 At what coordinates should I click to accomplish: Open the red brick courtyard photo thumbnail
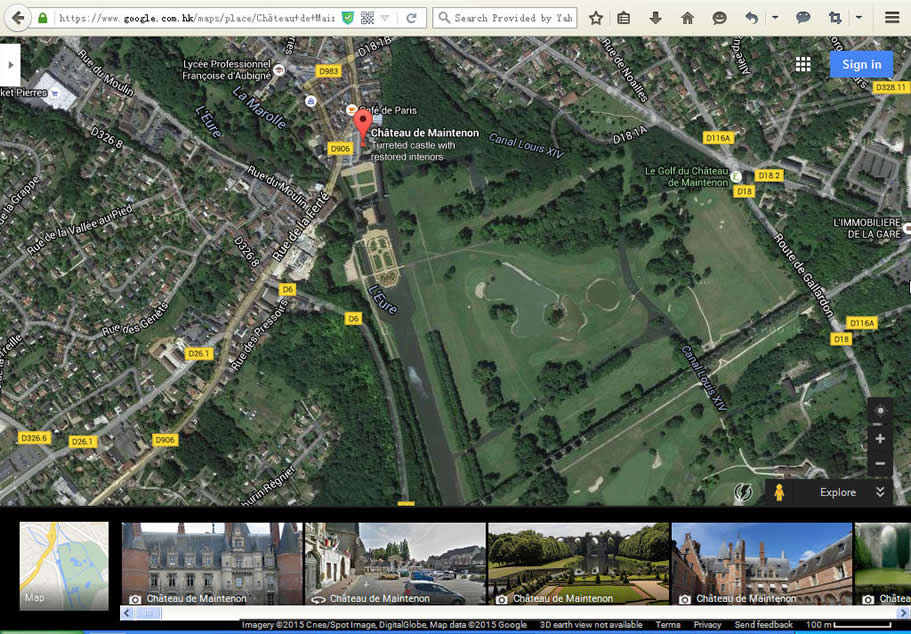coord(762,564)
